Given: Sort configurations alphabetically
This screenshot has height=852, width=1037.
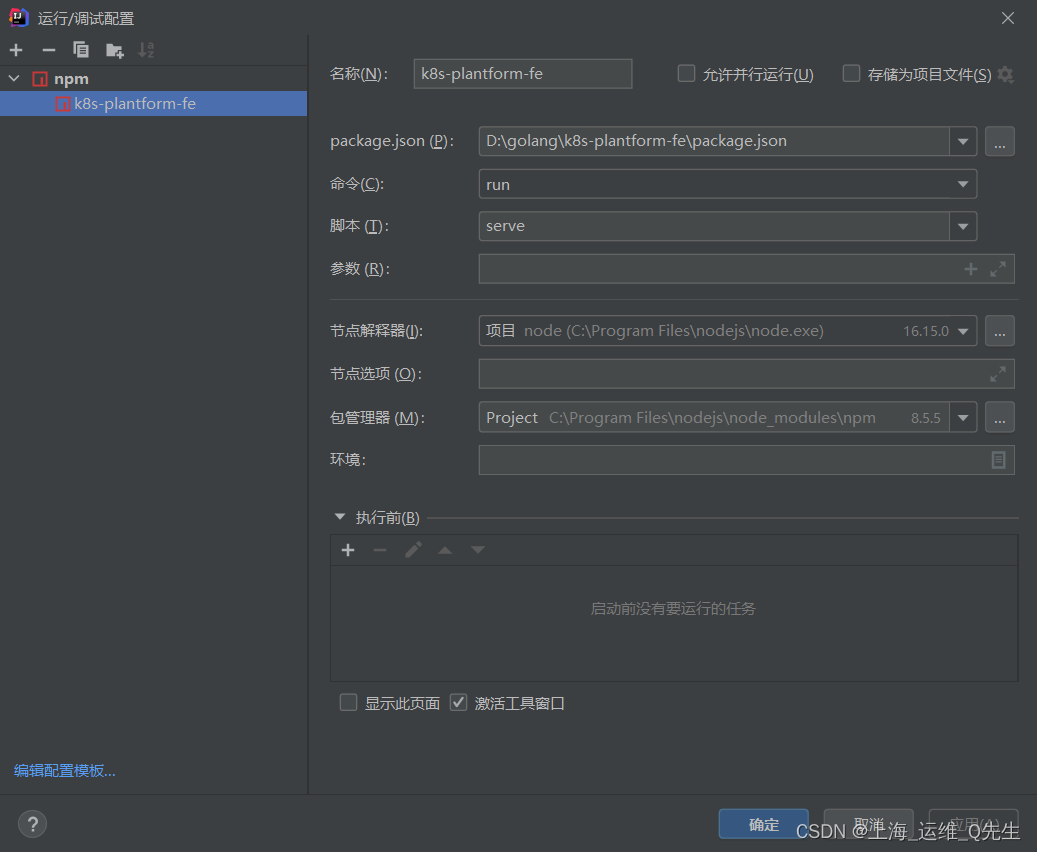Looking at the screenshot, I should pos(146,50).
